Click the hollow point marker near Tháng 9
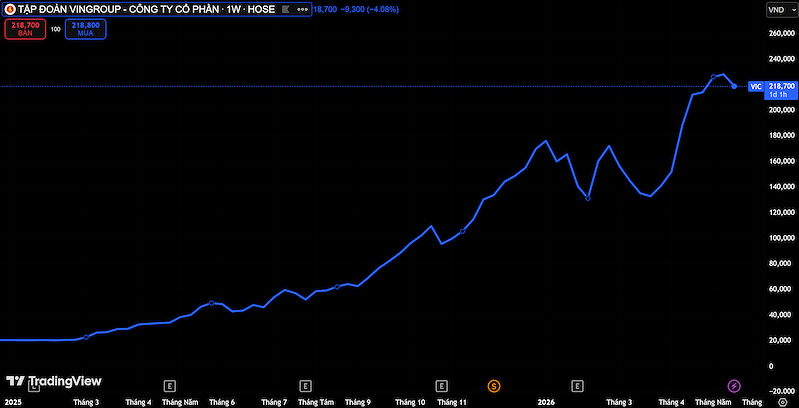Screen dimensions: 799x408 coord(337,287)
